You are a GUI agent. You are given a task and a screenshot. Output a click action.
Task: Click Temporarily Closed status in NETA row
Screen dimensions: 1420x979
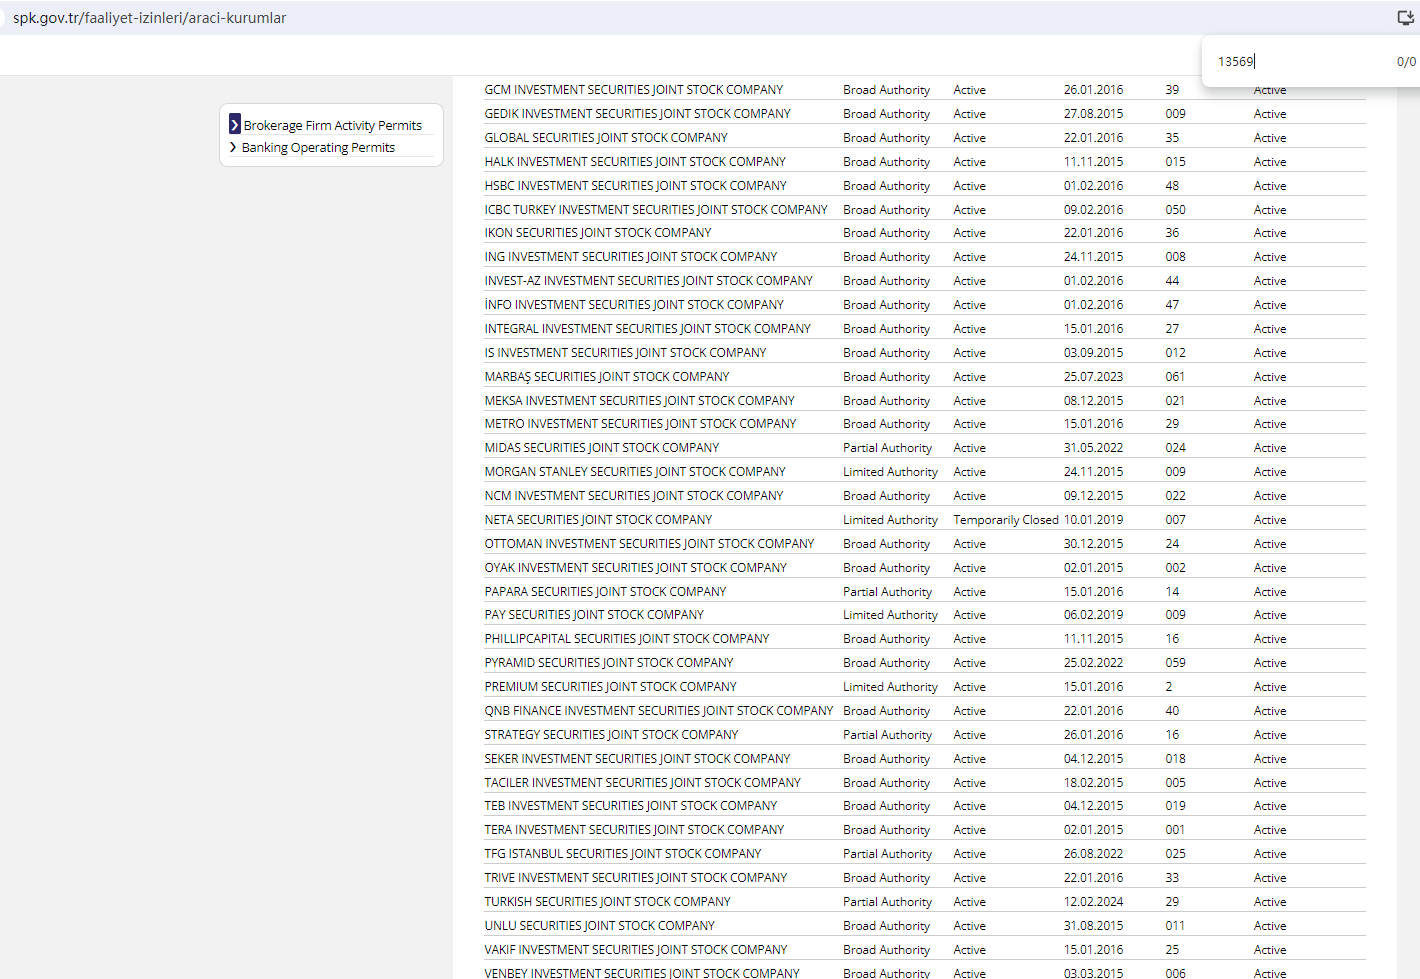[x=1006, y=520]
